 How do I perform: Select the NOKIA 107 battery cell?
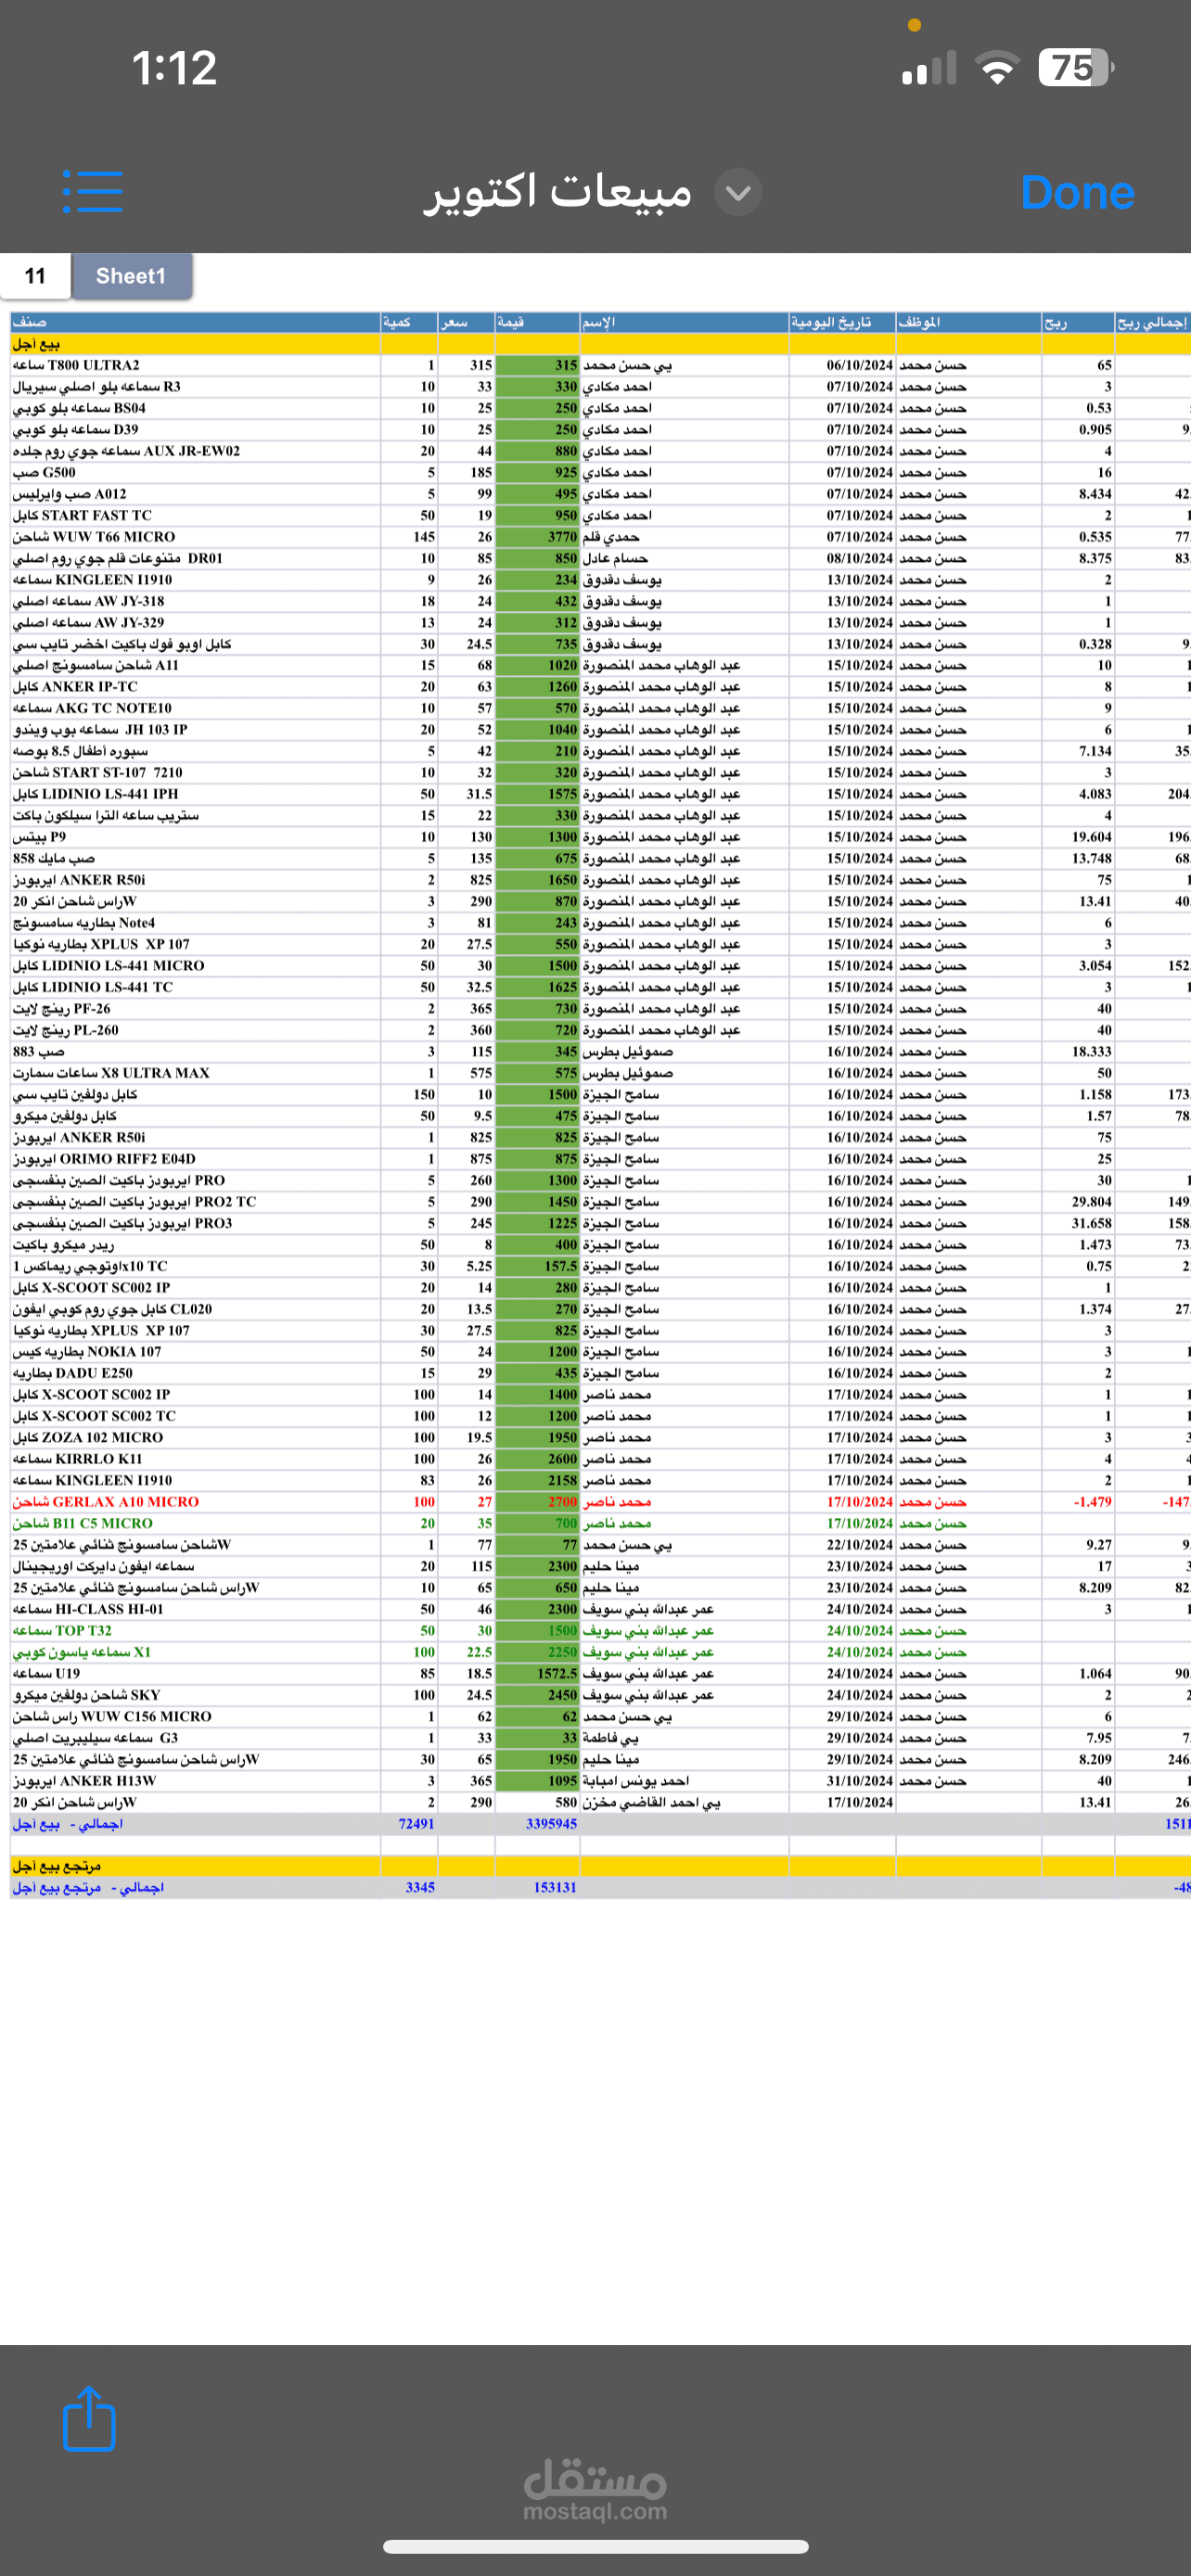[x=195, y=1352]
